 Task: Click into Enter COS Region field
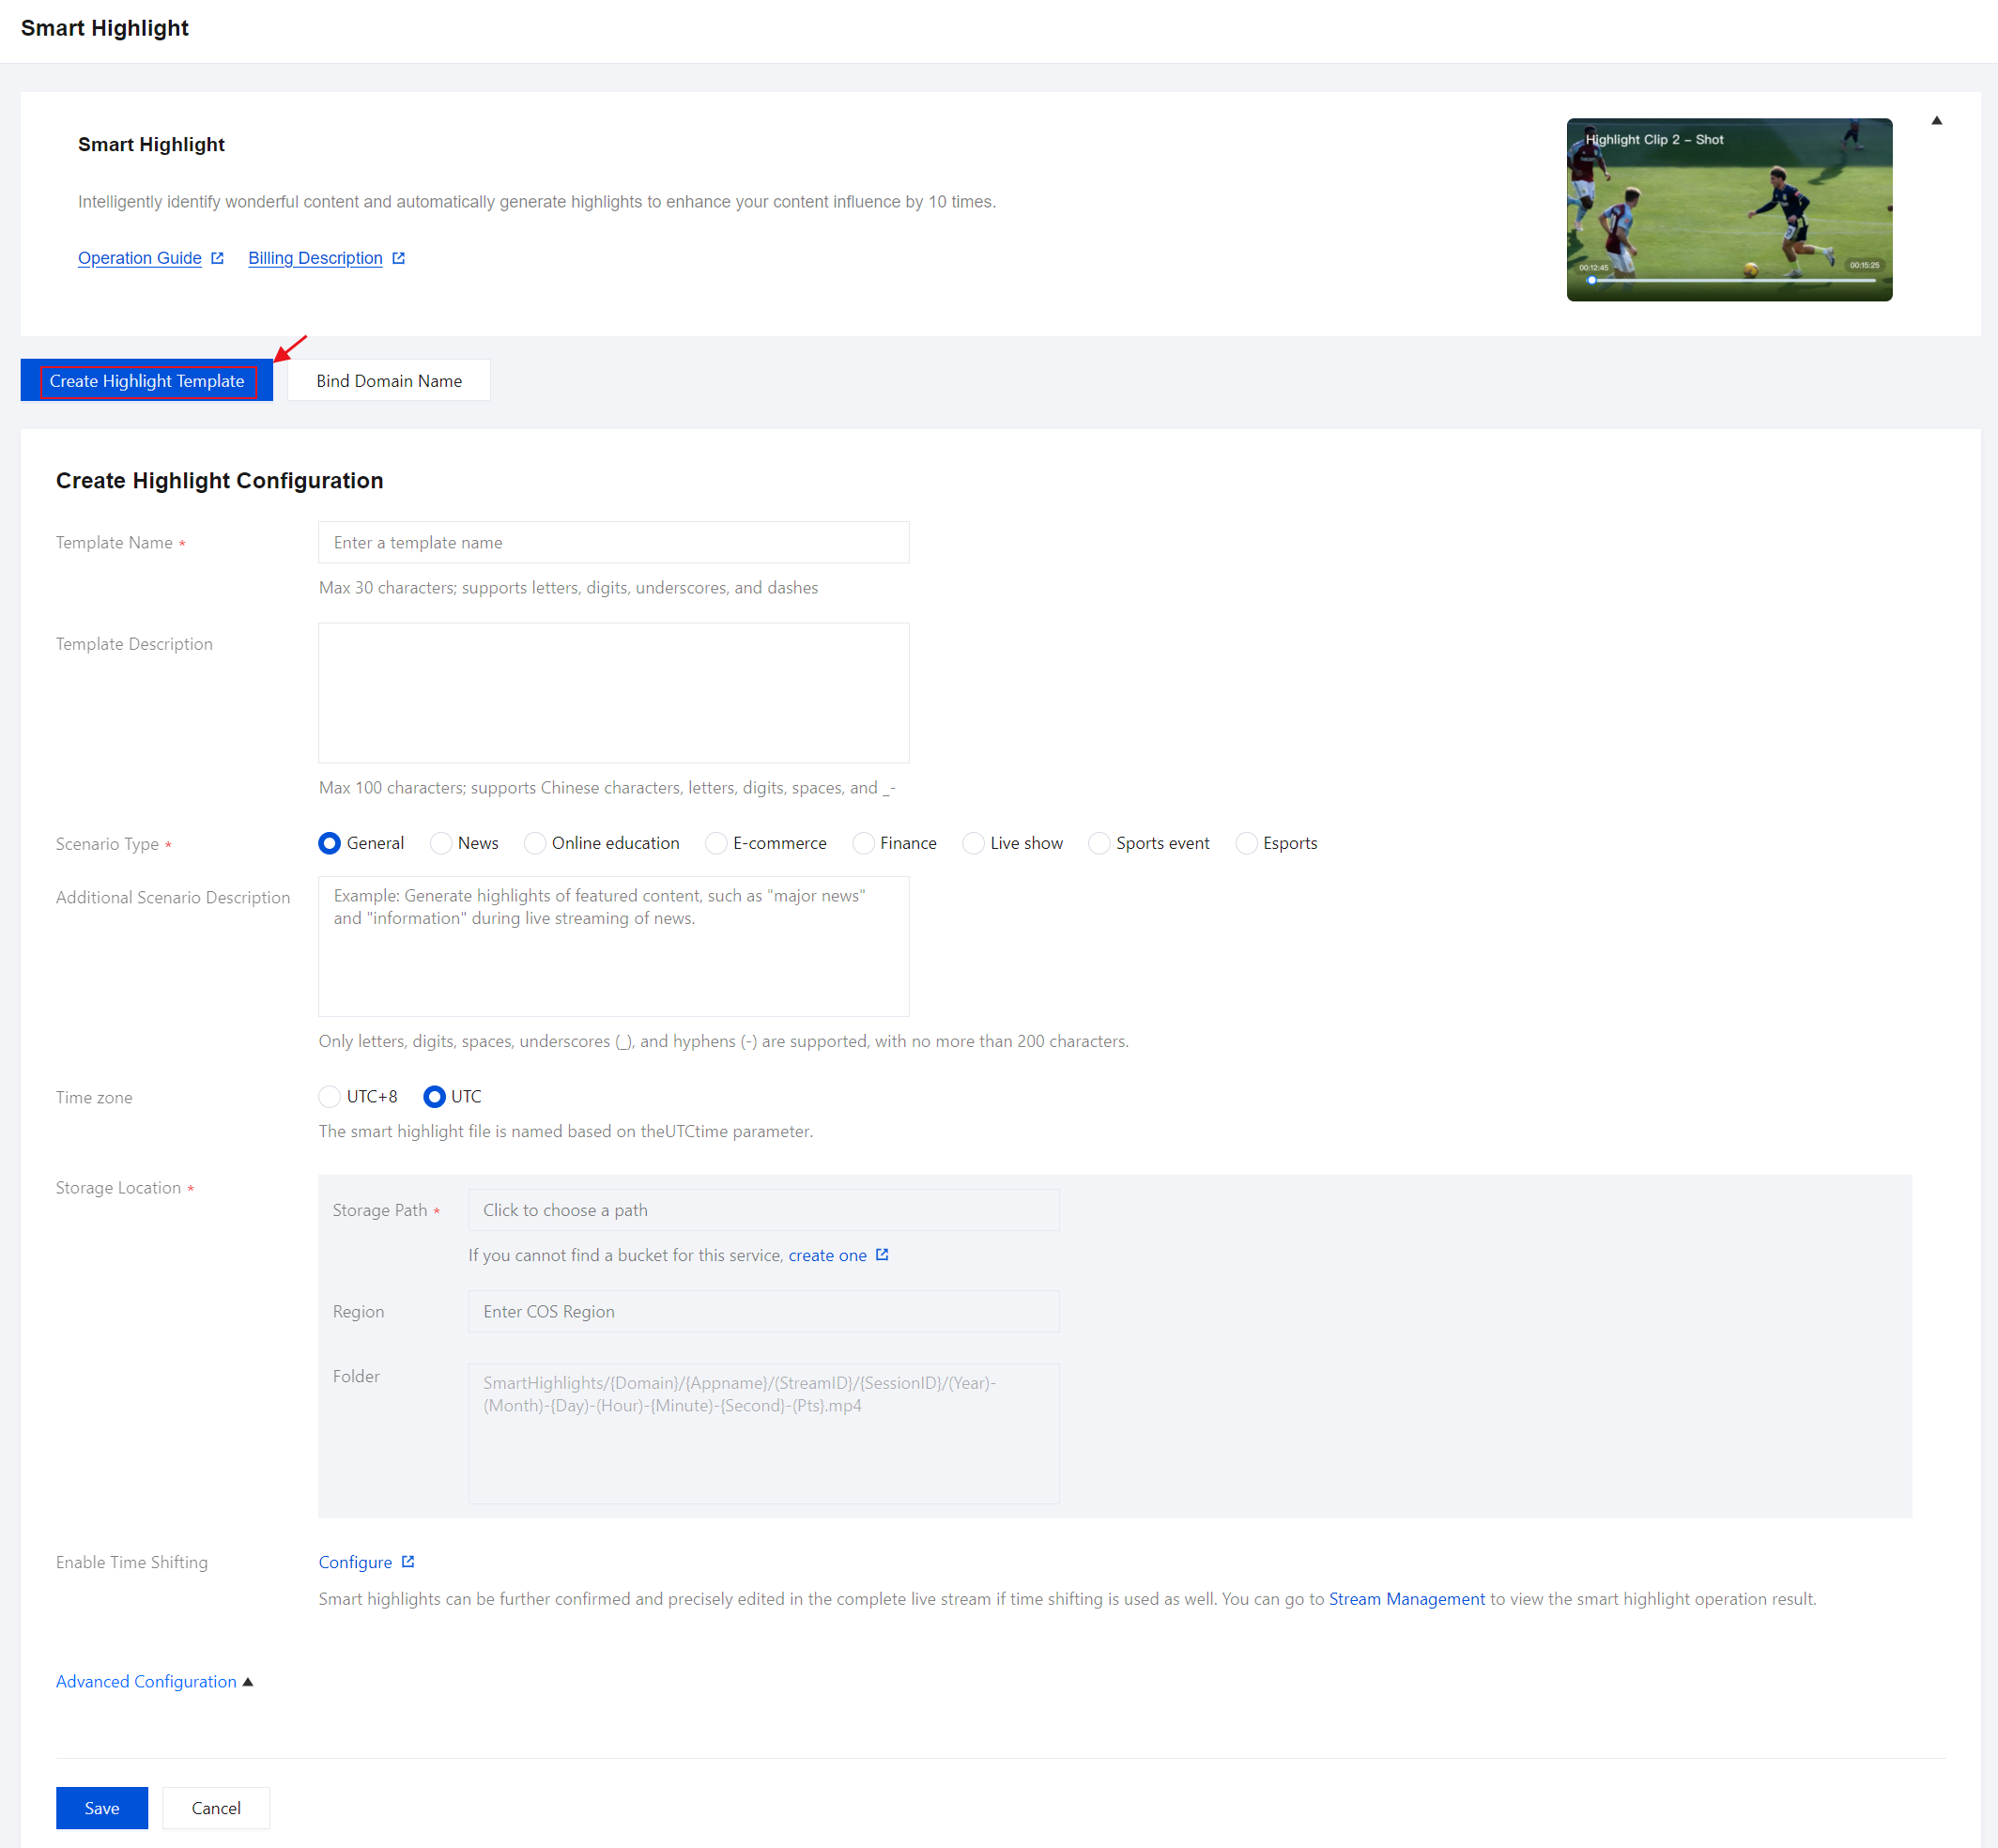(763, 1312)
